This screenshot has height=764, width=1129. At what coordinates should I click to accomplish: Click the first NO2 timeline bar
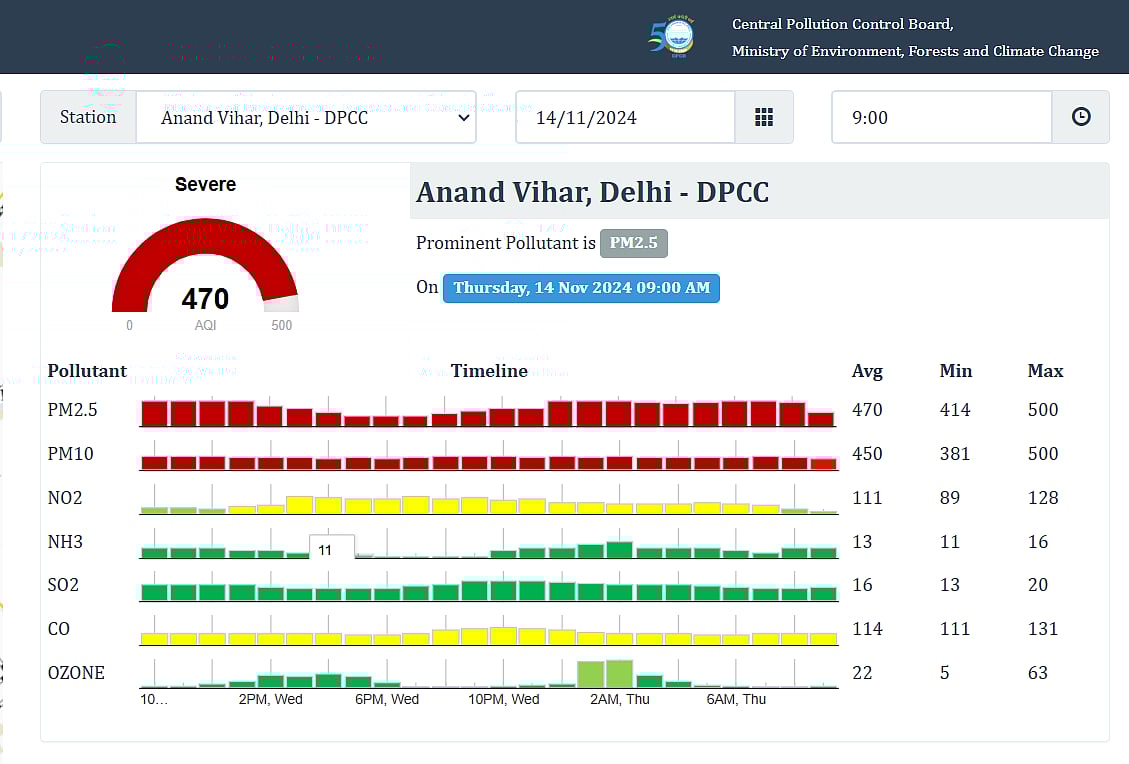click(x=154, y=510)
